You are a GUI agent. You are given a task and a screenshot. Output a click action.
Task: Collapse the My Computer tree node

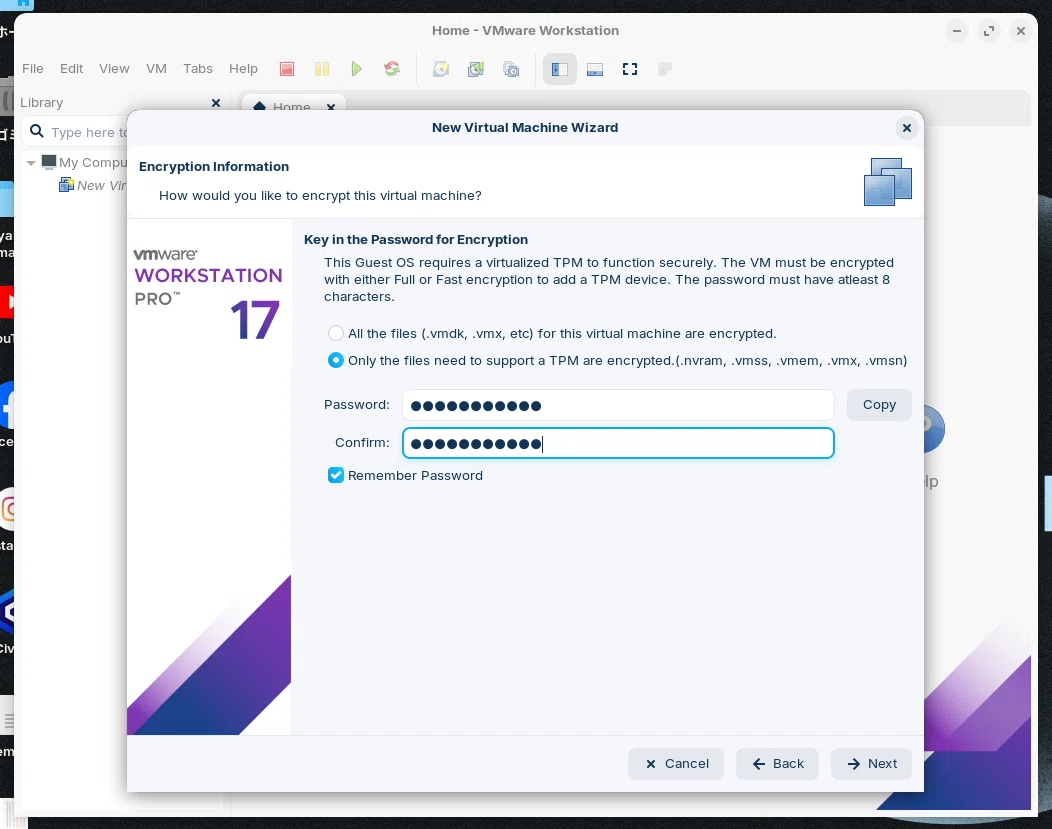coord(31,162)
